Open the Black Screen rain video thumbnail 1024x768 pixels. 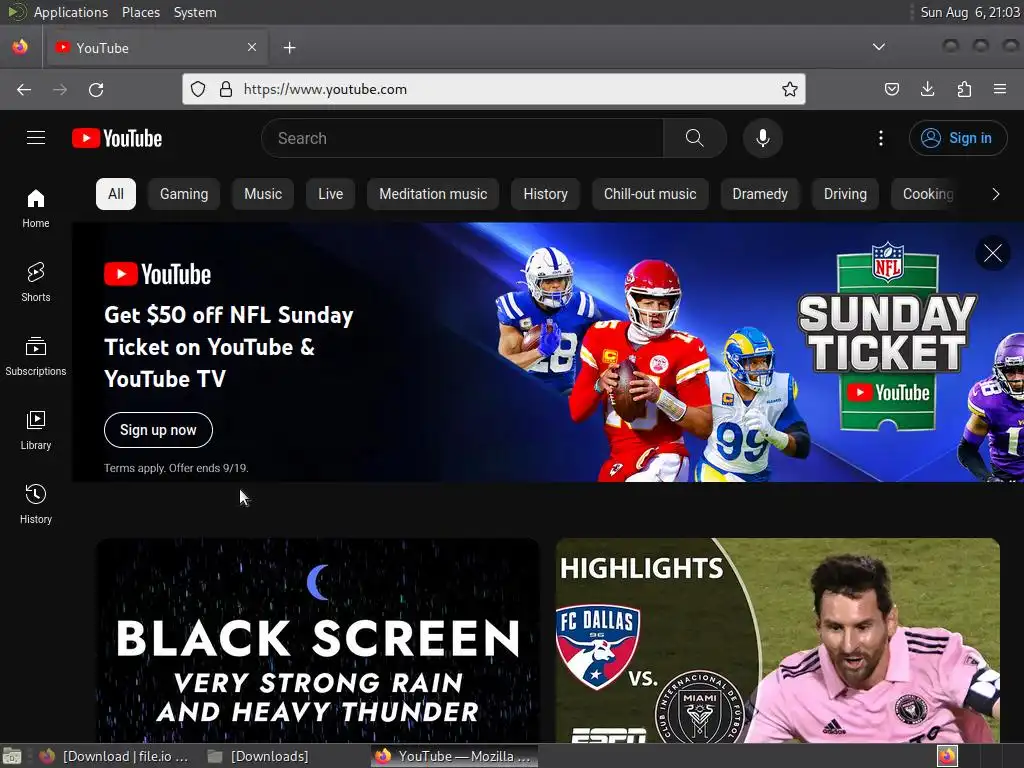318,640
